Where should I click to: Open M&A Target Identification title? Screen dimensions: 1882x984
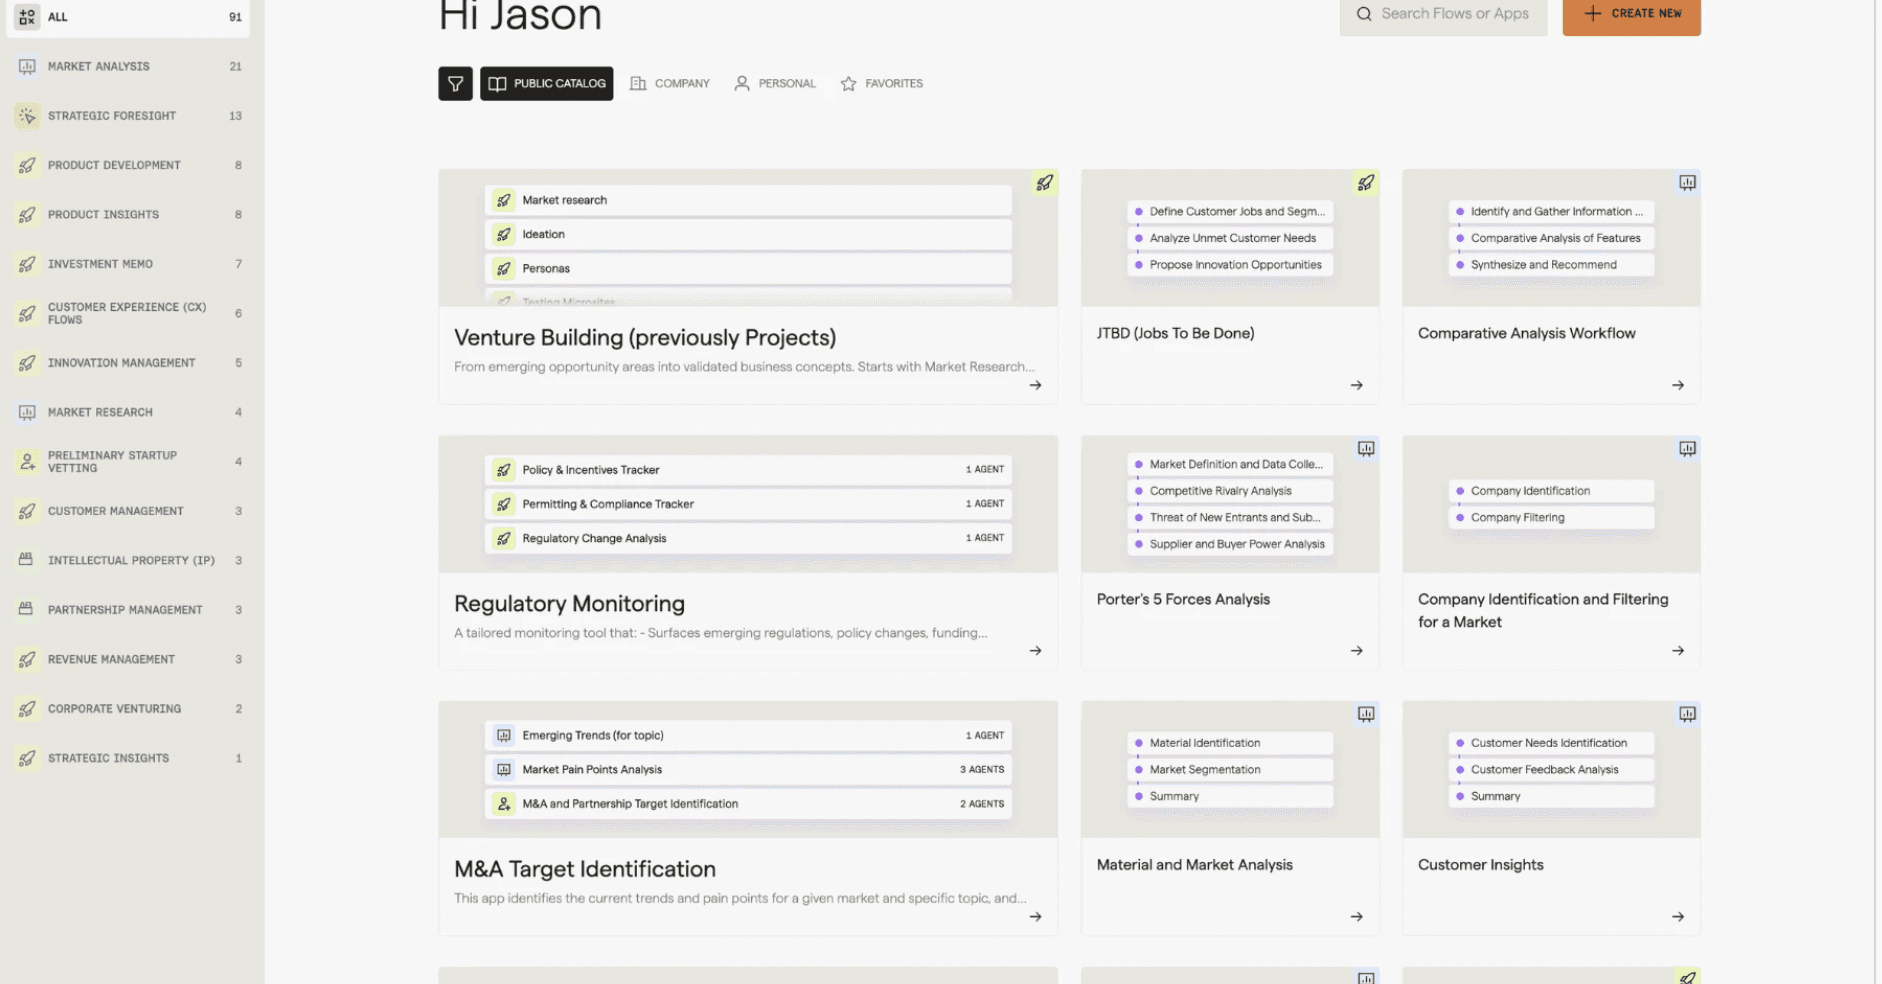point(585,870)
